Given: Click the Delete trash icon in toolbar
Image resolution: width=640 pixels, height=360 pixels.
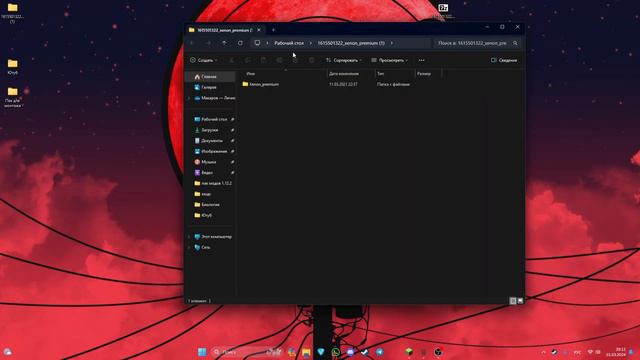Looking at the screenshot, I should 311,60.
